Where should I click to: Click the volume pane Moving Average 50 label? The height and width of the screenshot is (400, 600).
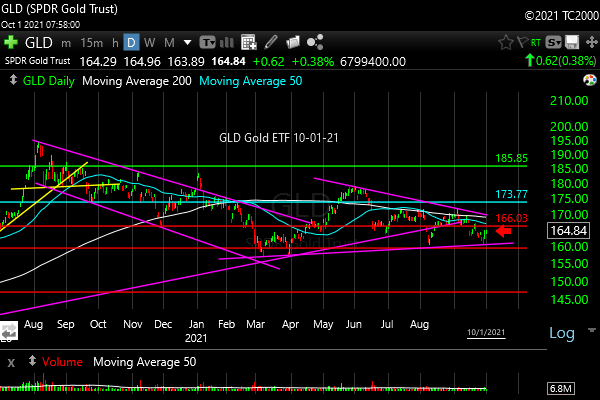pos(145,362)
